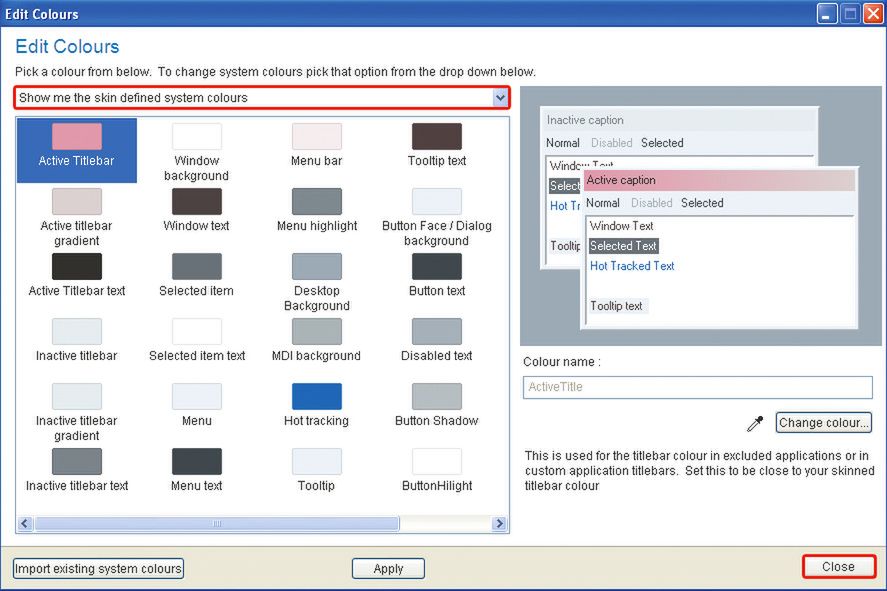This screenshot has height=591, width=887.
Task: Click the left scroll arrow of the swatch list
Action: 25,523
